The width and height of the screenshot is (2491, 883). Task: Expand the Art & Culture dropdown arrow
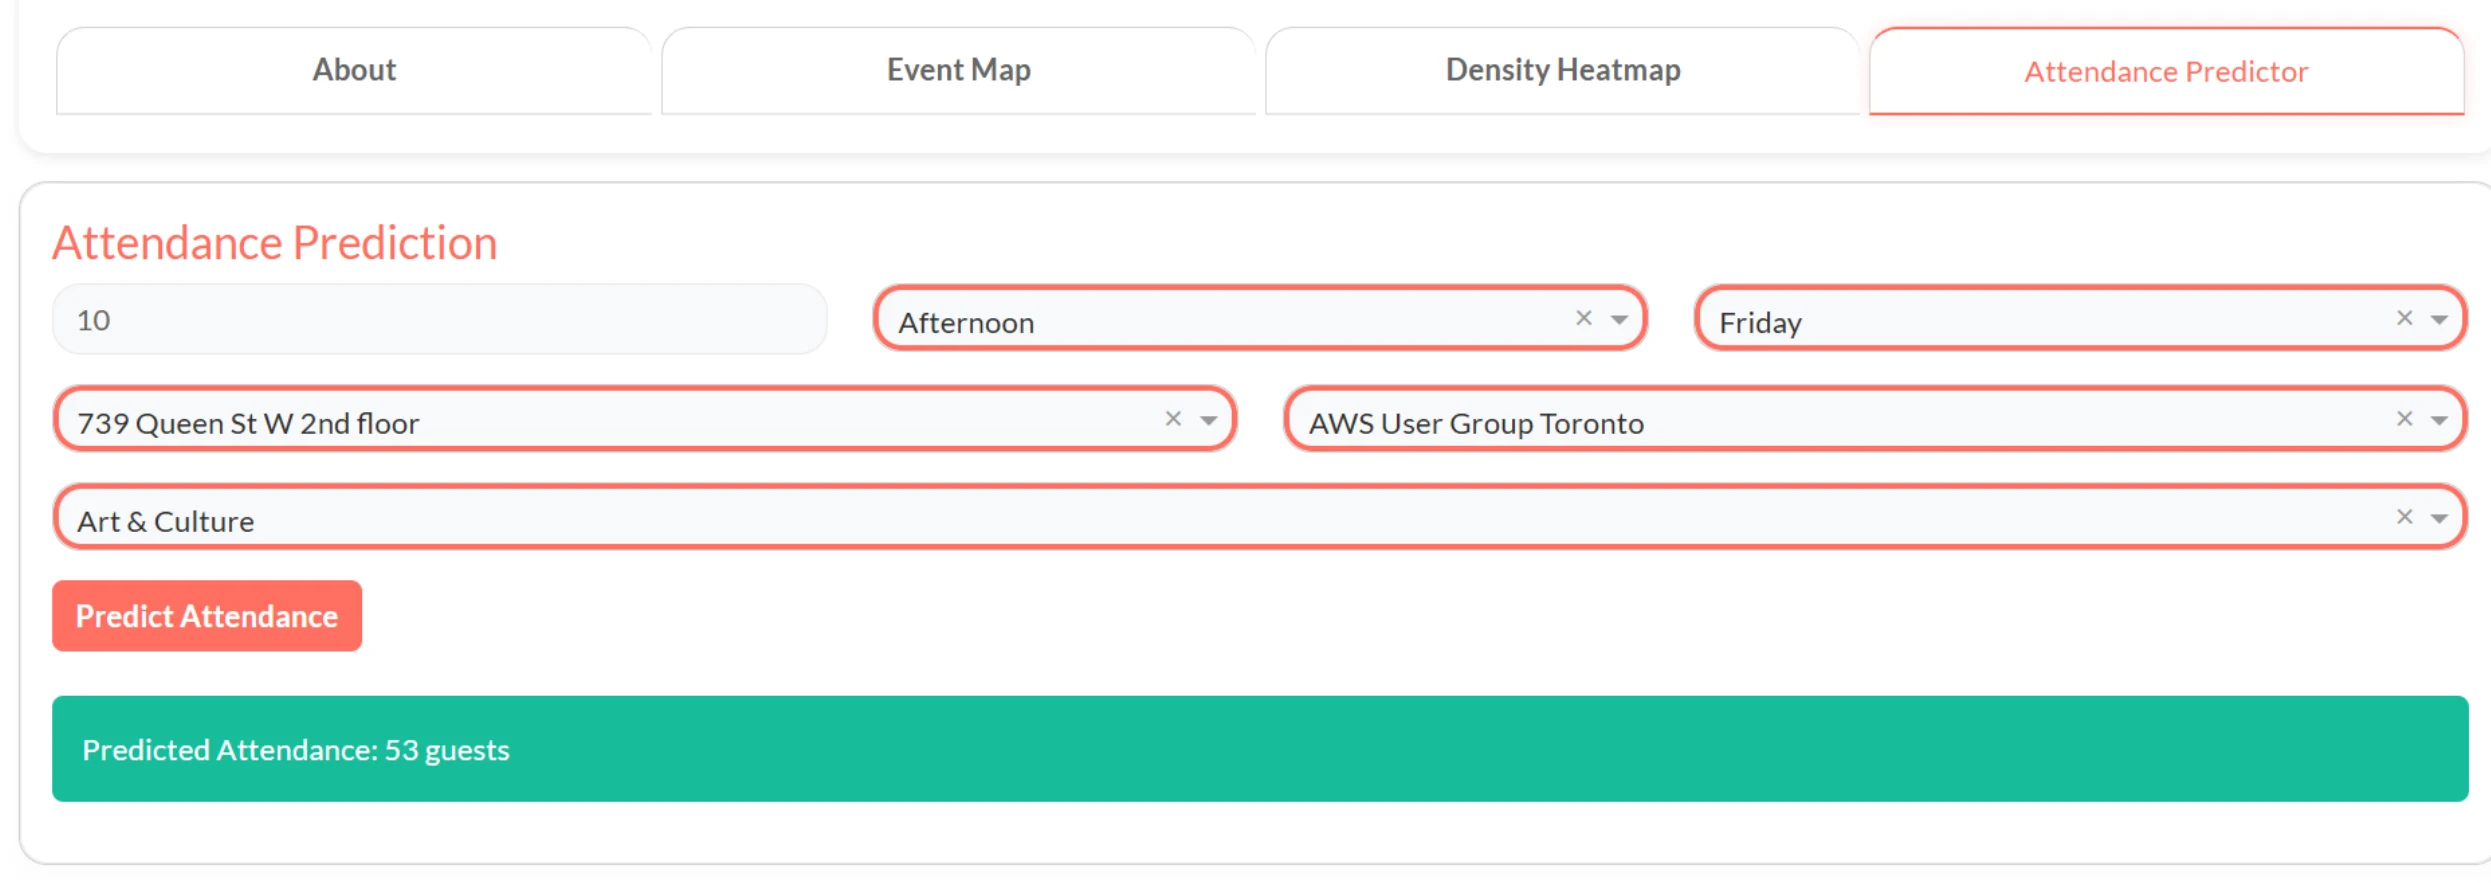[2439, 518]
